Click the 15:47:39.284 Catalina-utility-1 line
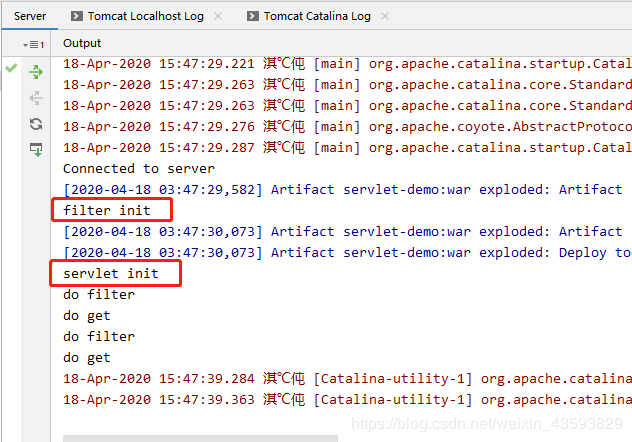Image resolution: width=632 pixels, height=442 pixels. (347, 379)
